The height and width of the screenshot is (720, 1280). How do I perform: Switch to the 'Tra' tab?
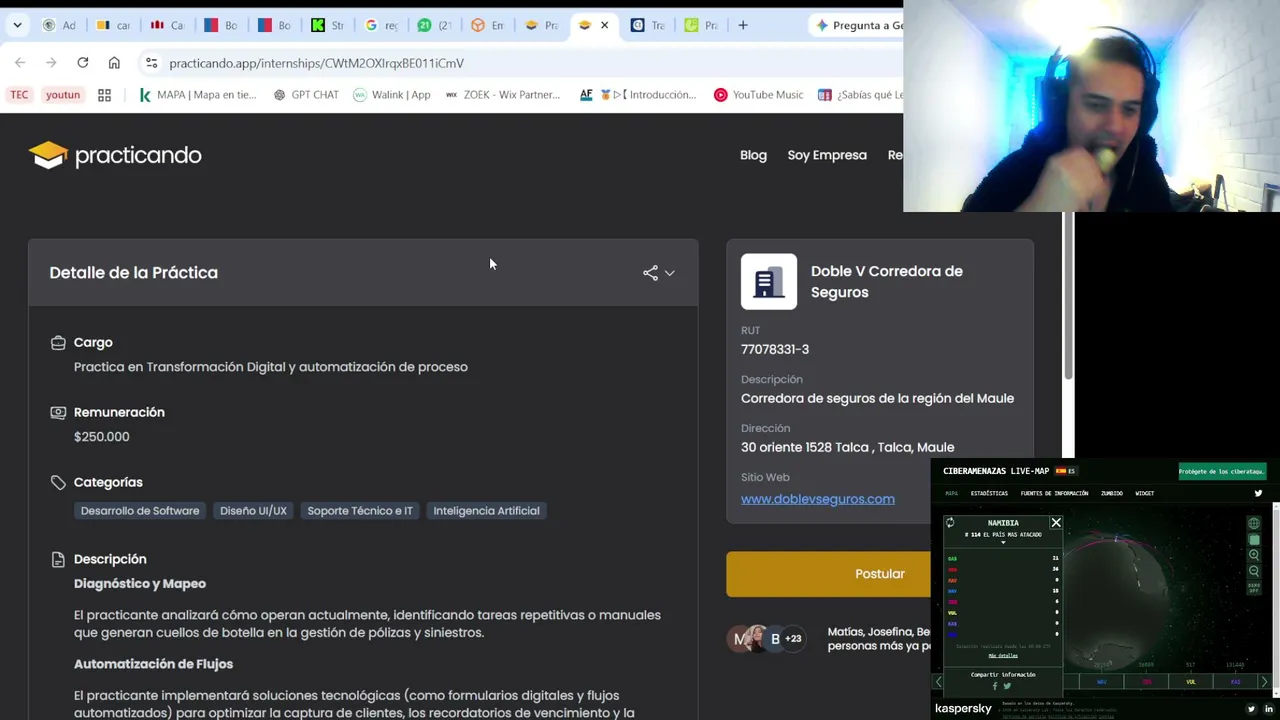point(647,25)
